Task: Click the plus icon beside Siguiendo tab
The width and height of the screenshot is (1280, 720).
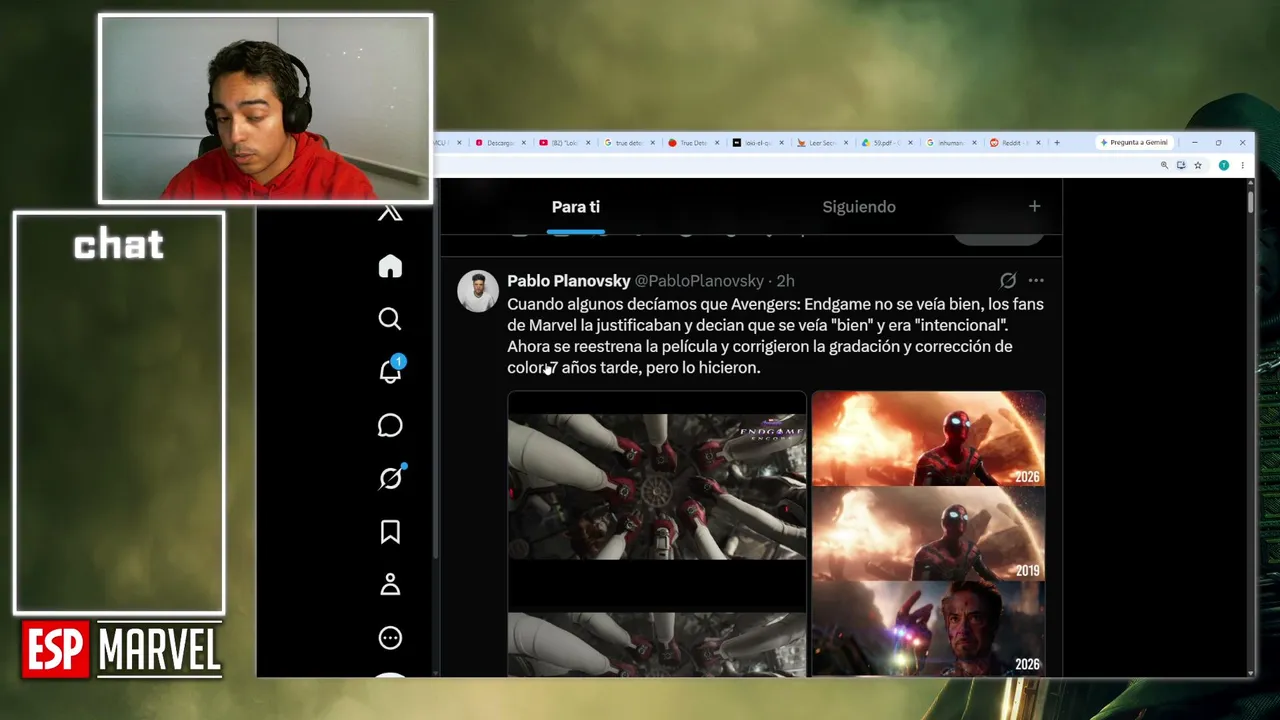Action: coord(1034,207)
